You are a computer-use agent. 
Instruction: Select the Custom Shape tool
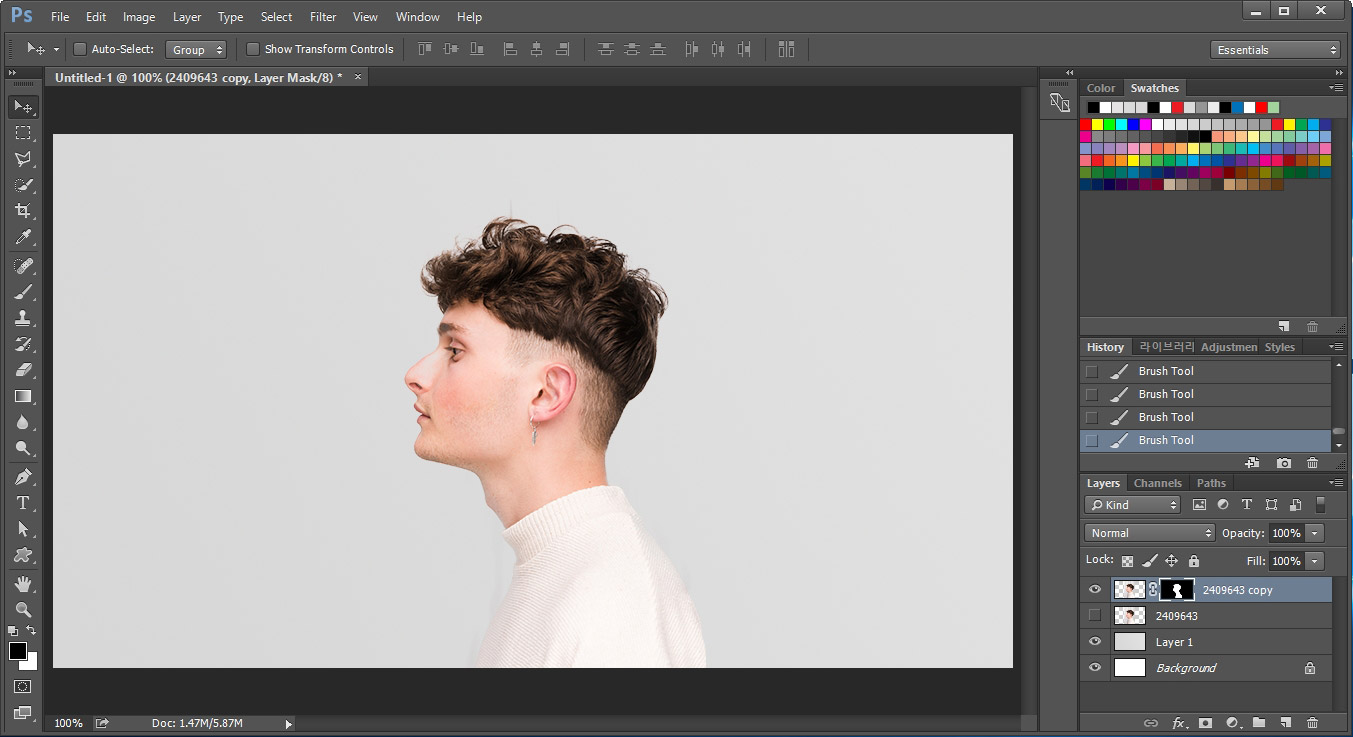coord(23,555)
